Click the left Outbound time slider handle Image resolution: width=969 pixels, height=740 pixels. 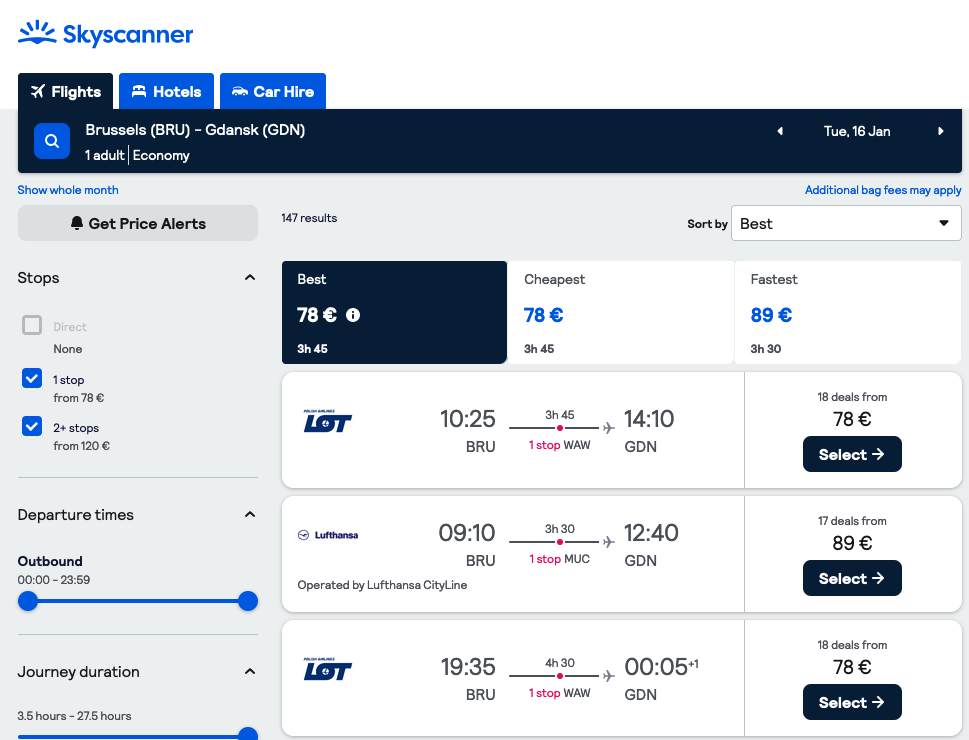pyautogui.click(x=28, y=601)
